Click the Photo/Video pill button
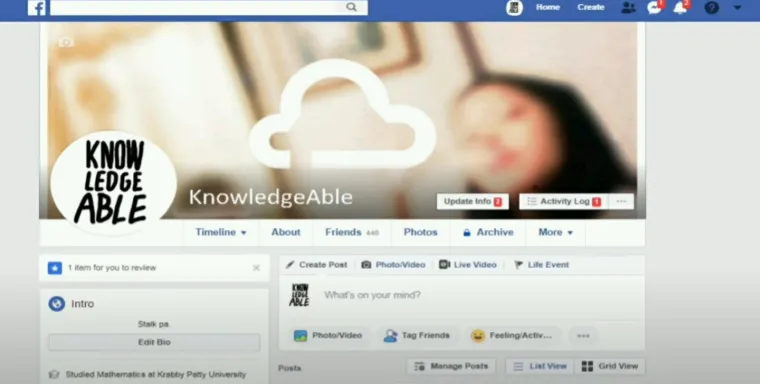760x384 pixels. tap(329, 336)
